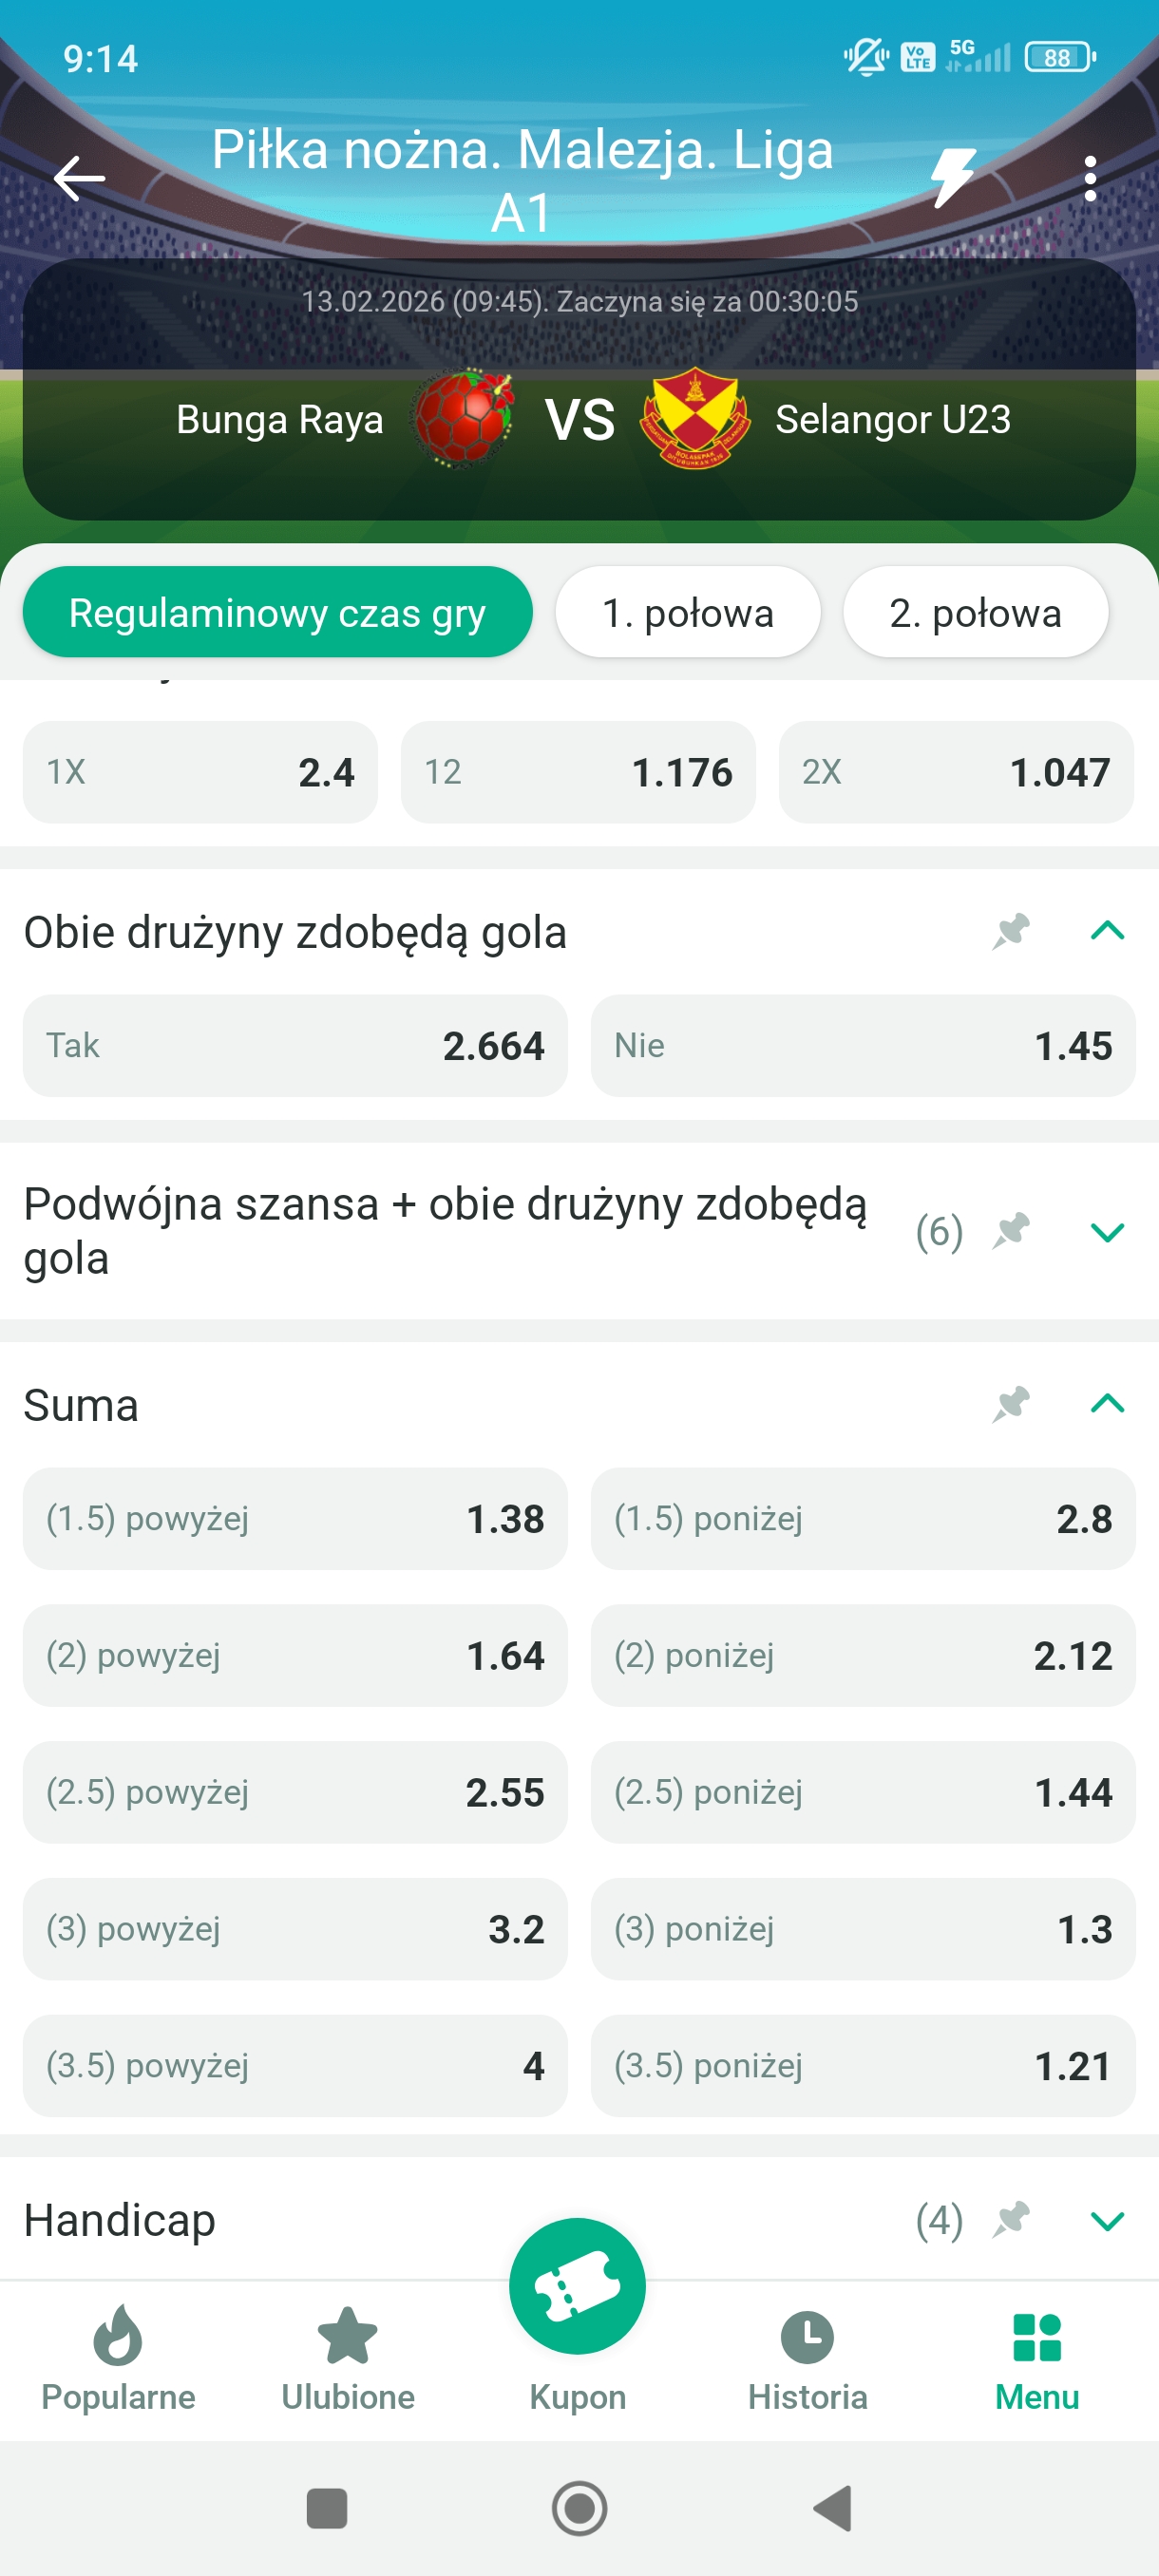Expand the Podwójna szansa + obie drużyny section
1159x2576 pixels.
pos(1107,1232)
